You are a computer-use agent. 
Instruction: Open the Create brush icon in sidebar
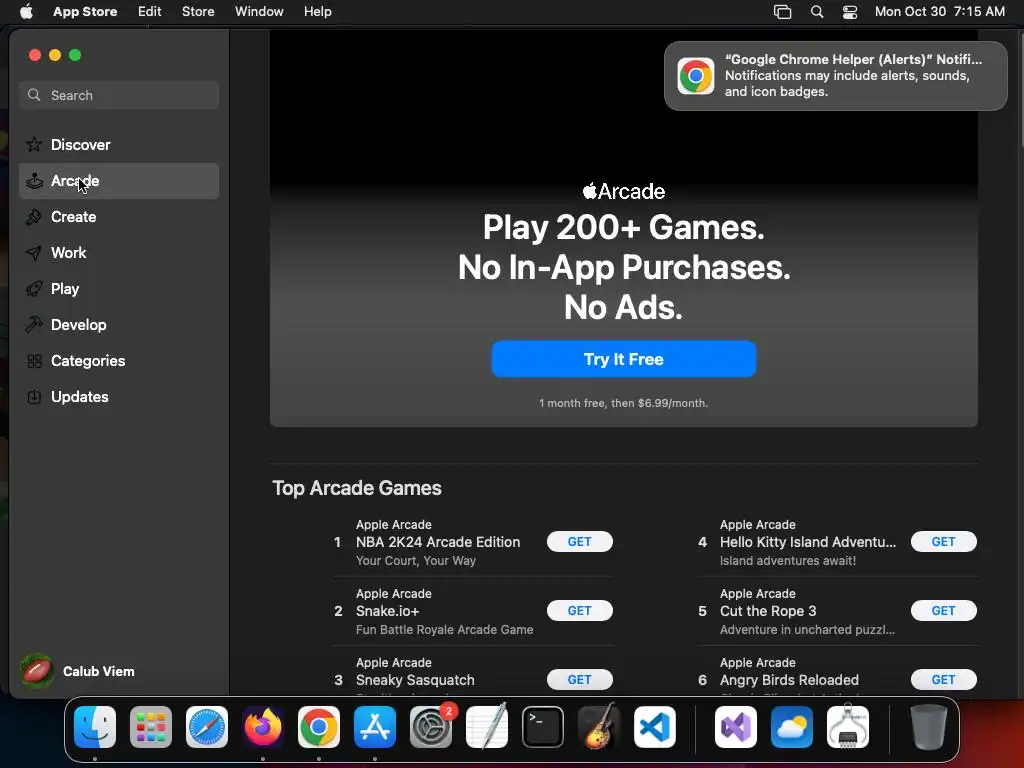pyautogui.click(x=34, y=217)
